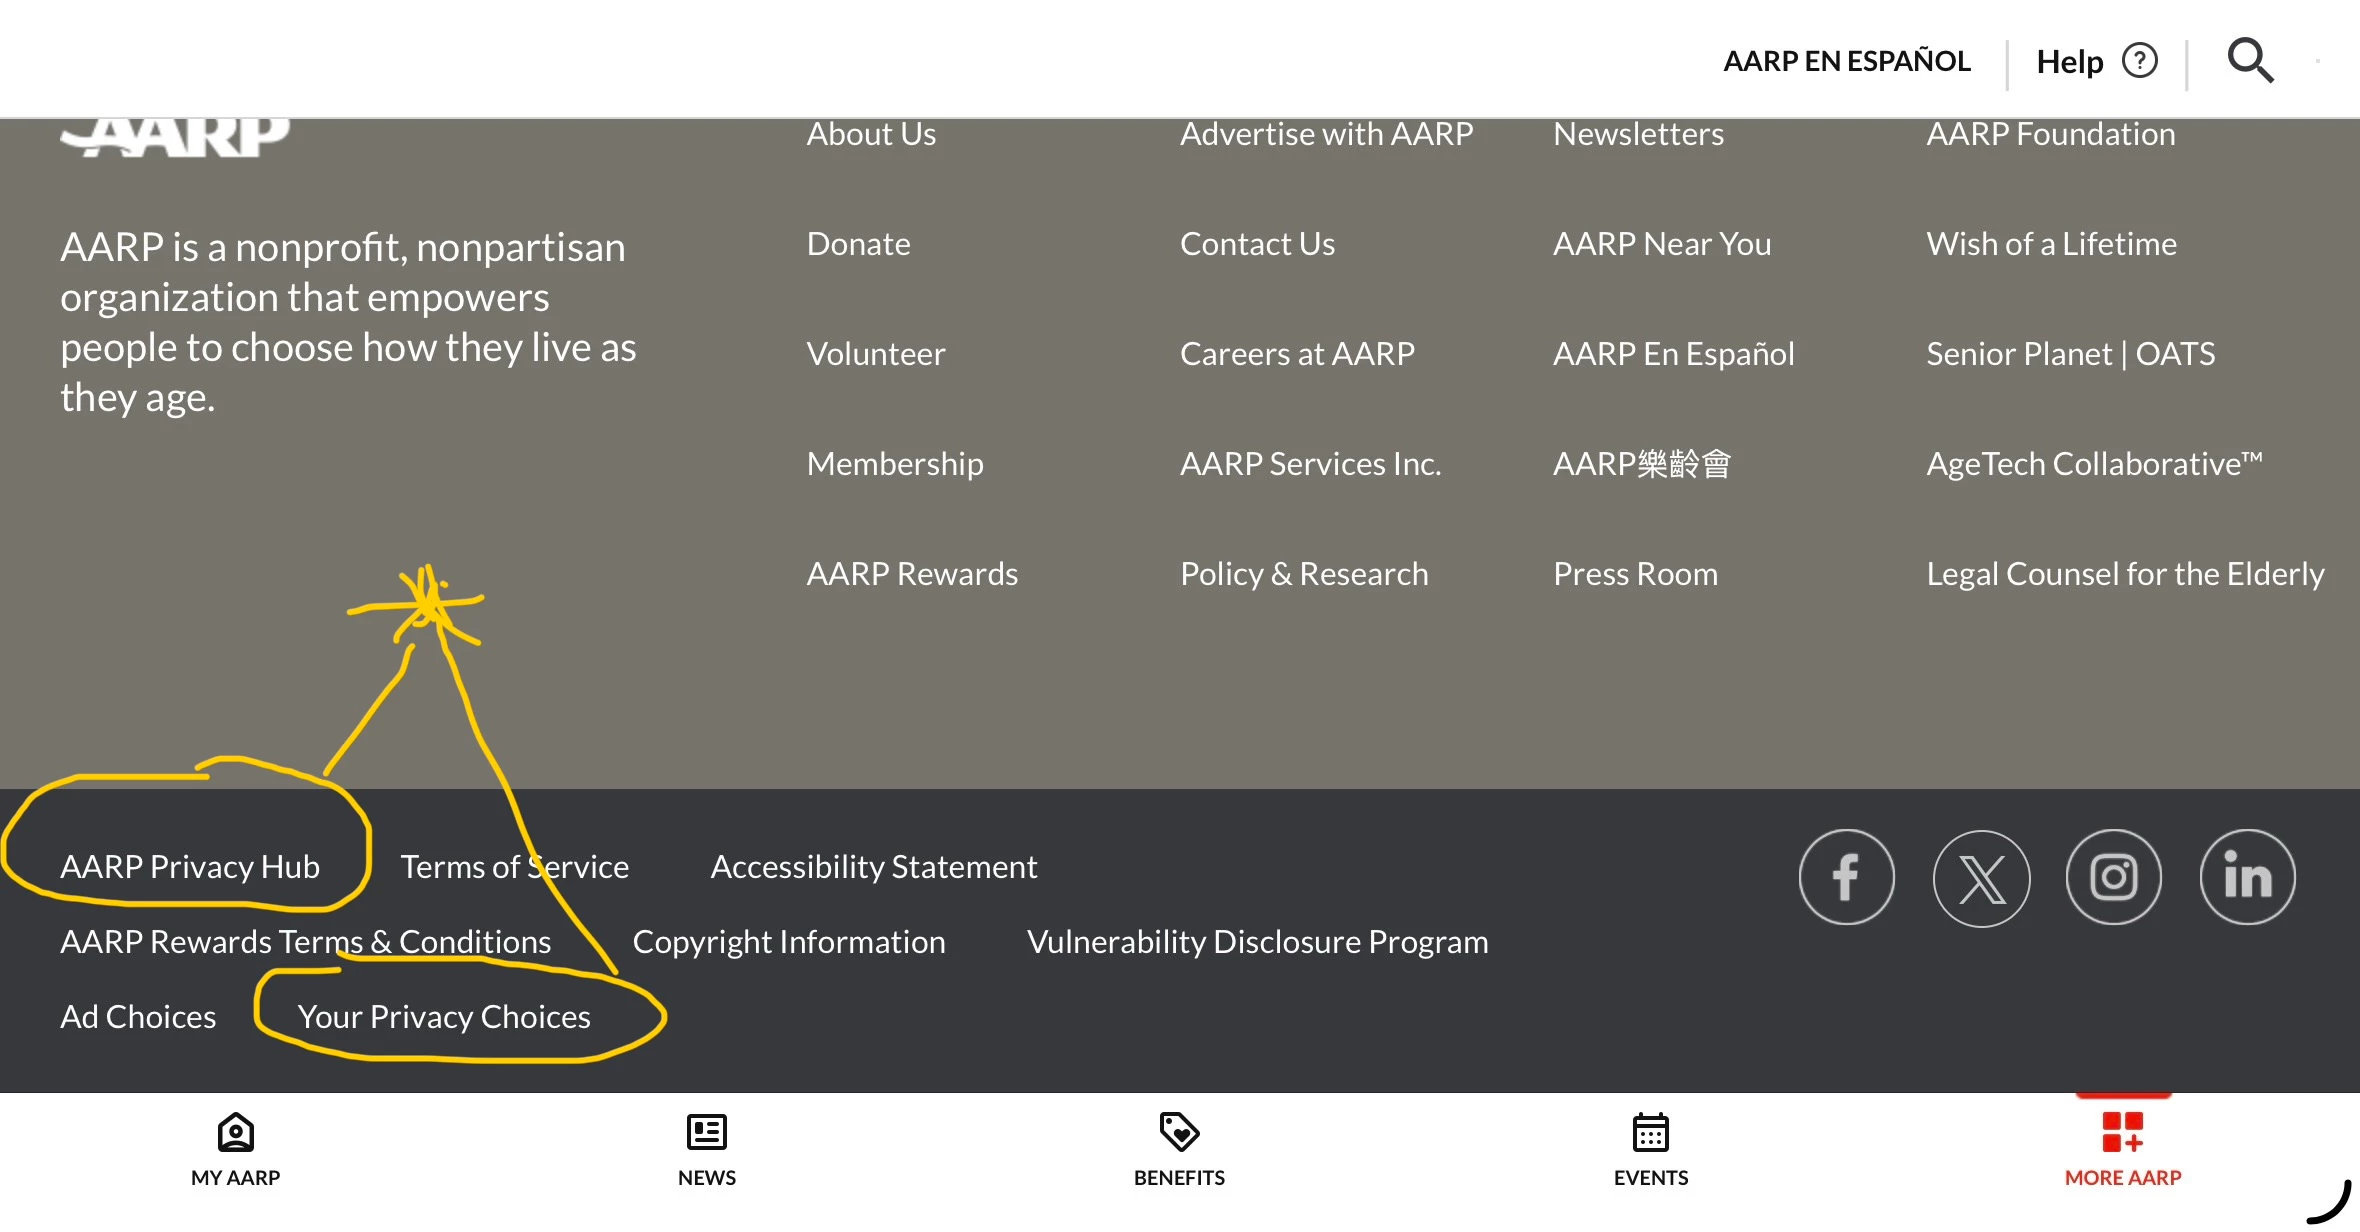Screen dimensions: 2360x1232
Task: Open Vulnerability Disclosure Program link
Action: (x=1258, y=942)
